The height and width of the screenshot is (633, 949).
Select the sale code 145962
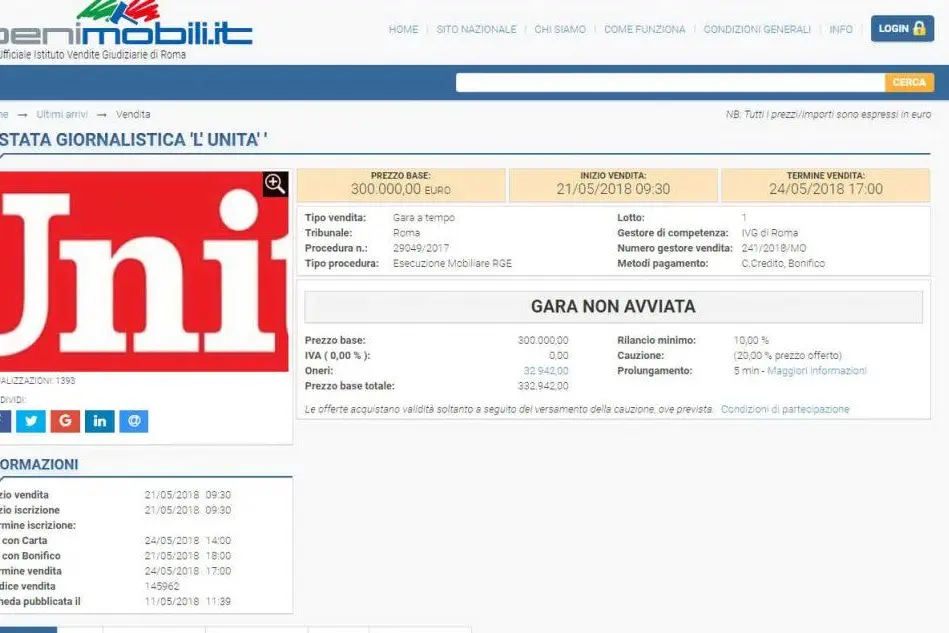162,586
